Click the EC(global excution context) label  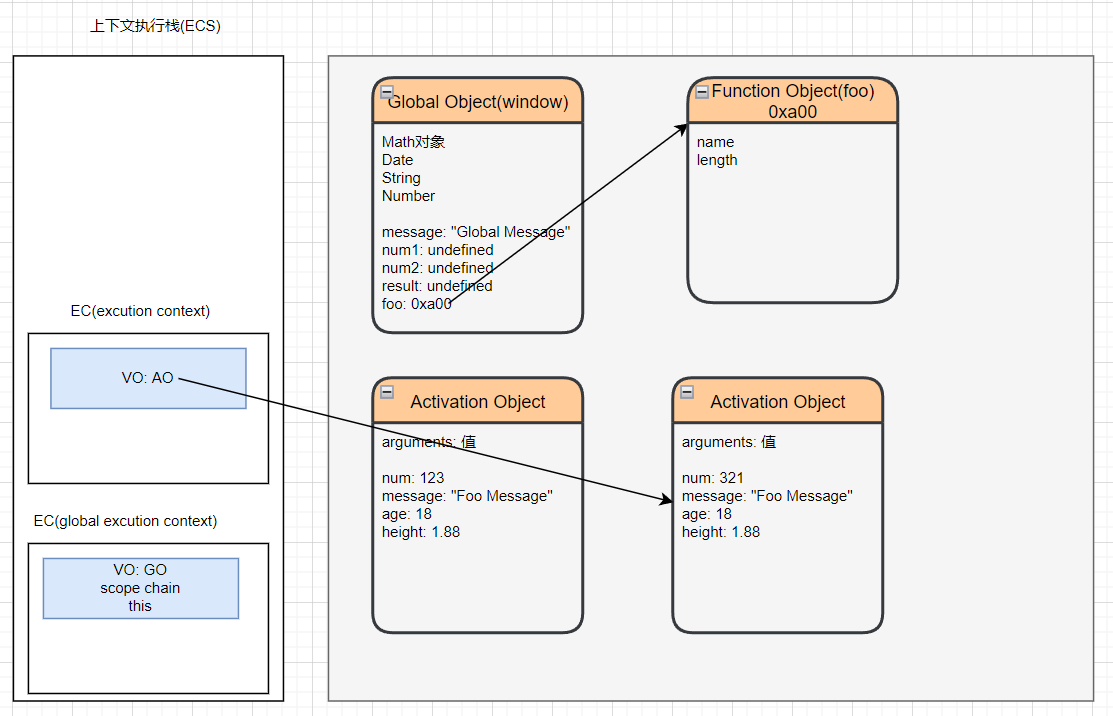click(x=125, y=521)
